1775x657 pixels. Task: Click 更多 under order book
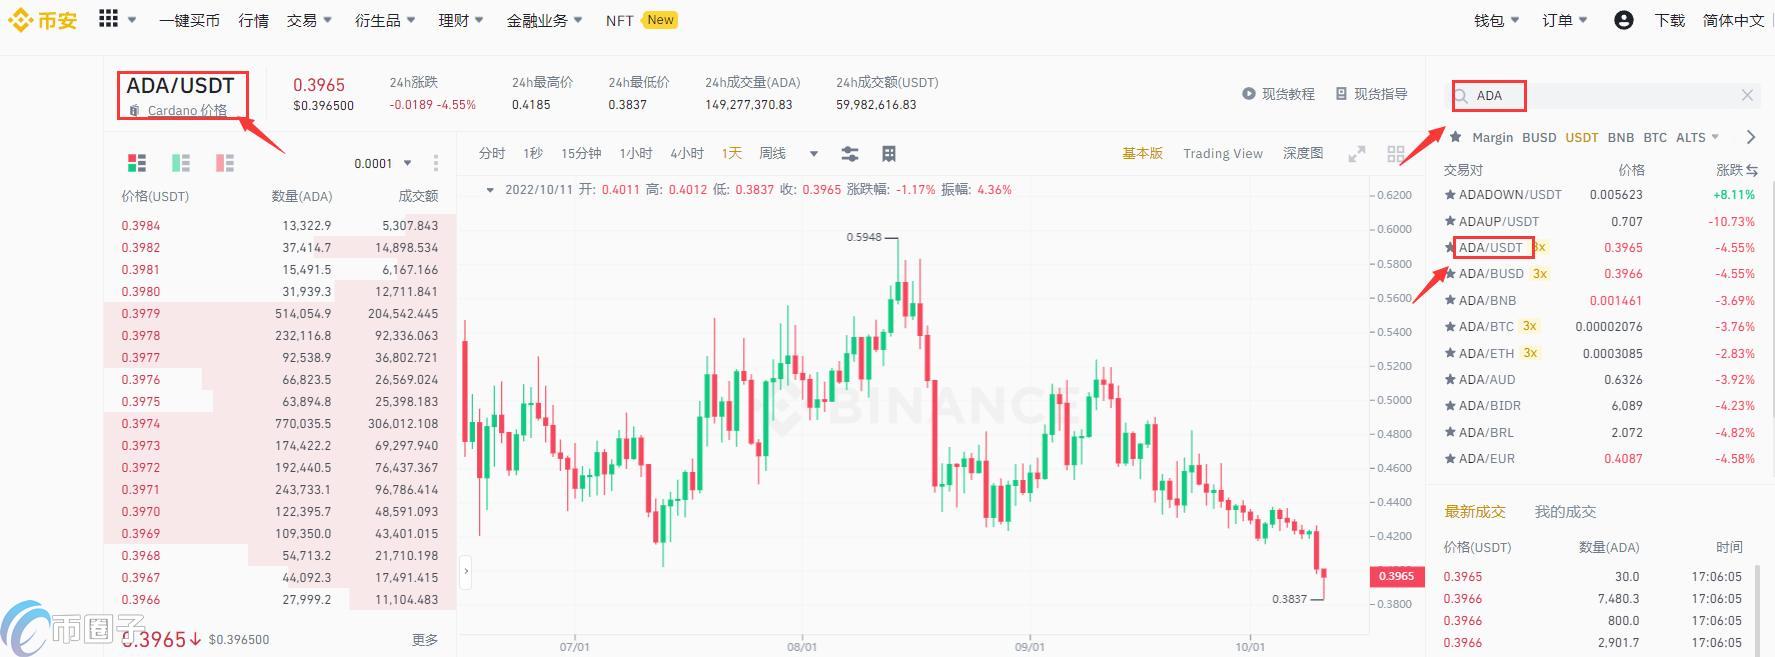click(x=425, y=639)
